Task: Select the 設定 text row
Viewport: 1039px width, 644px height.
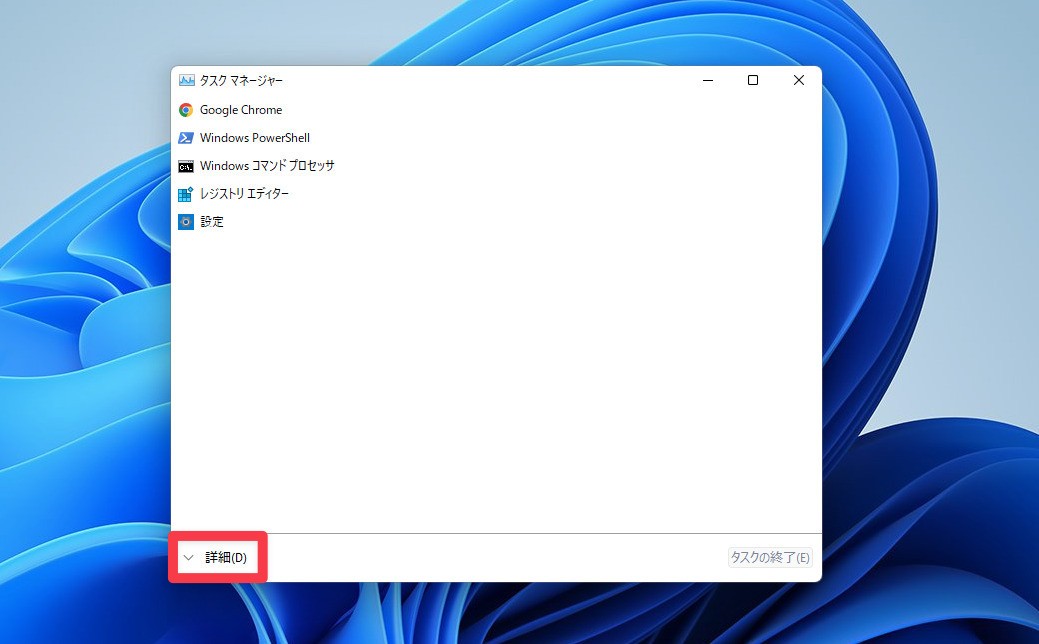Action: (212, 222)
